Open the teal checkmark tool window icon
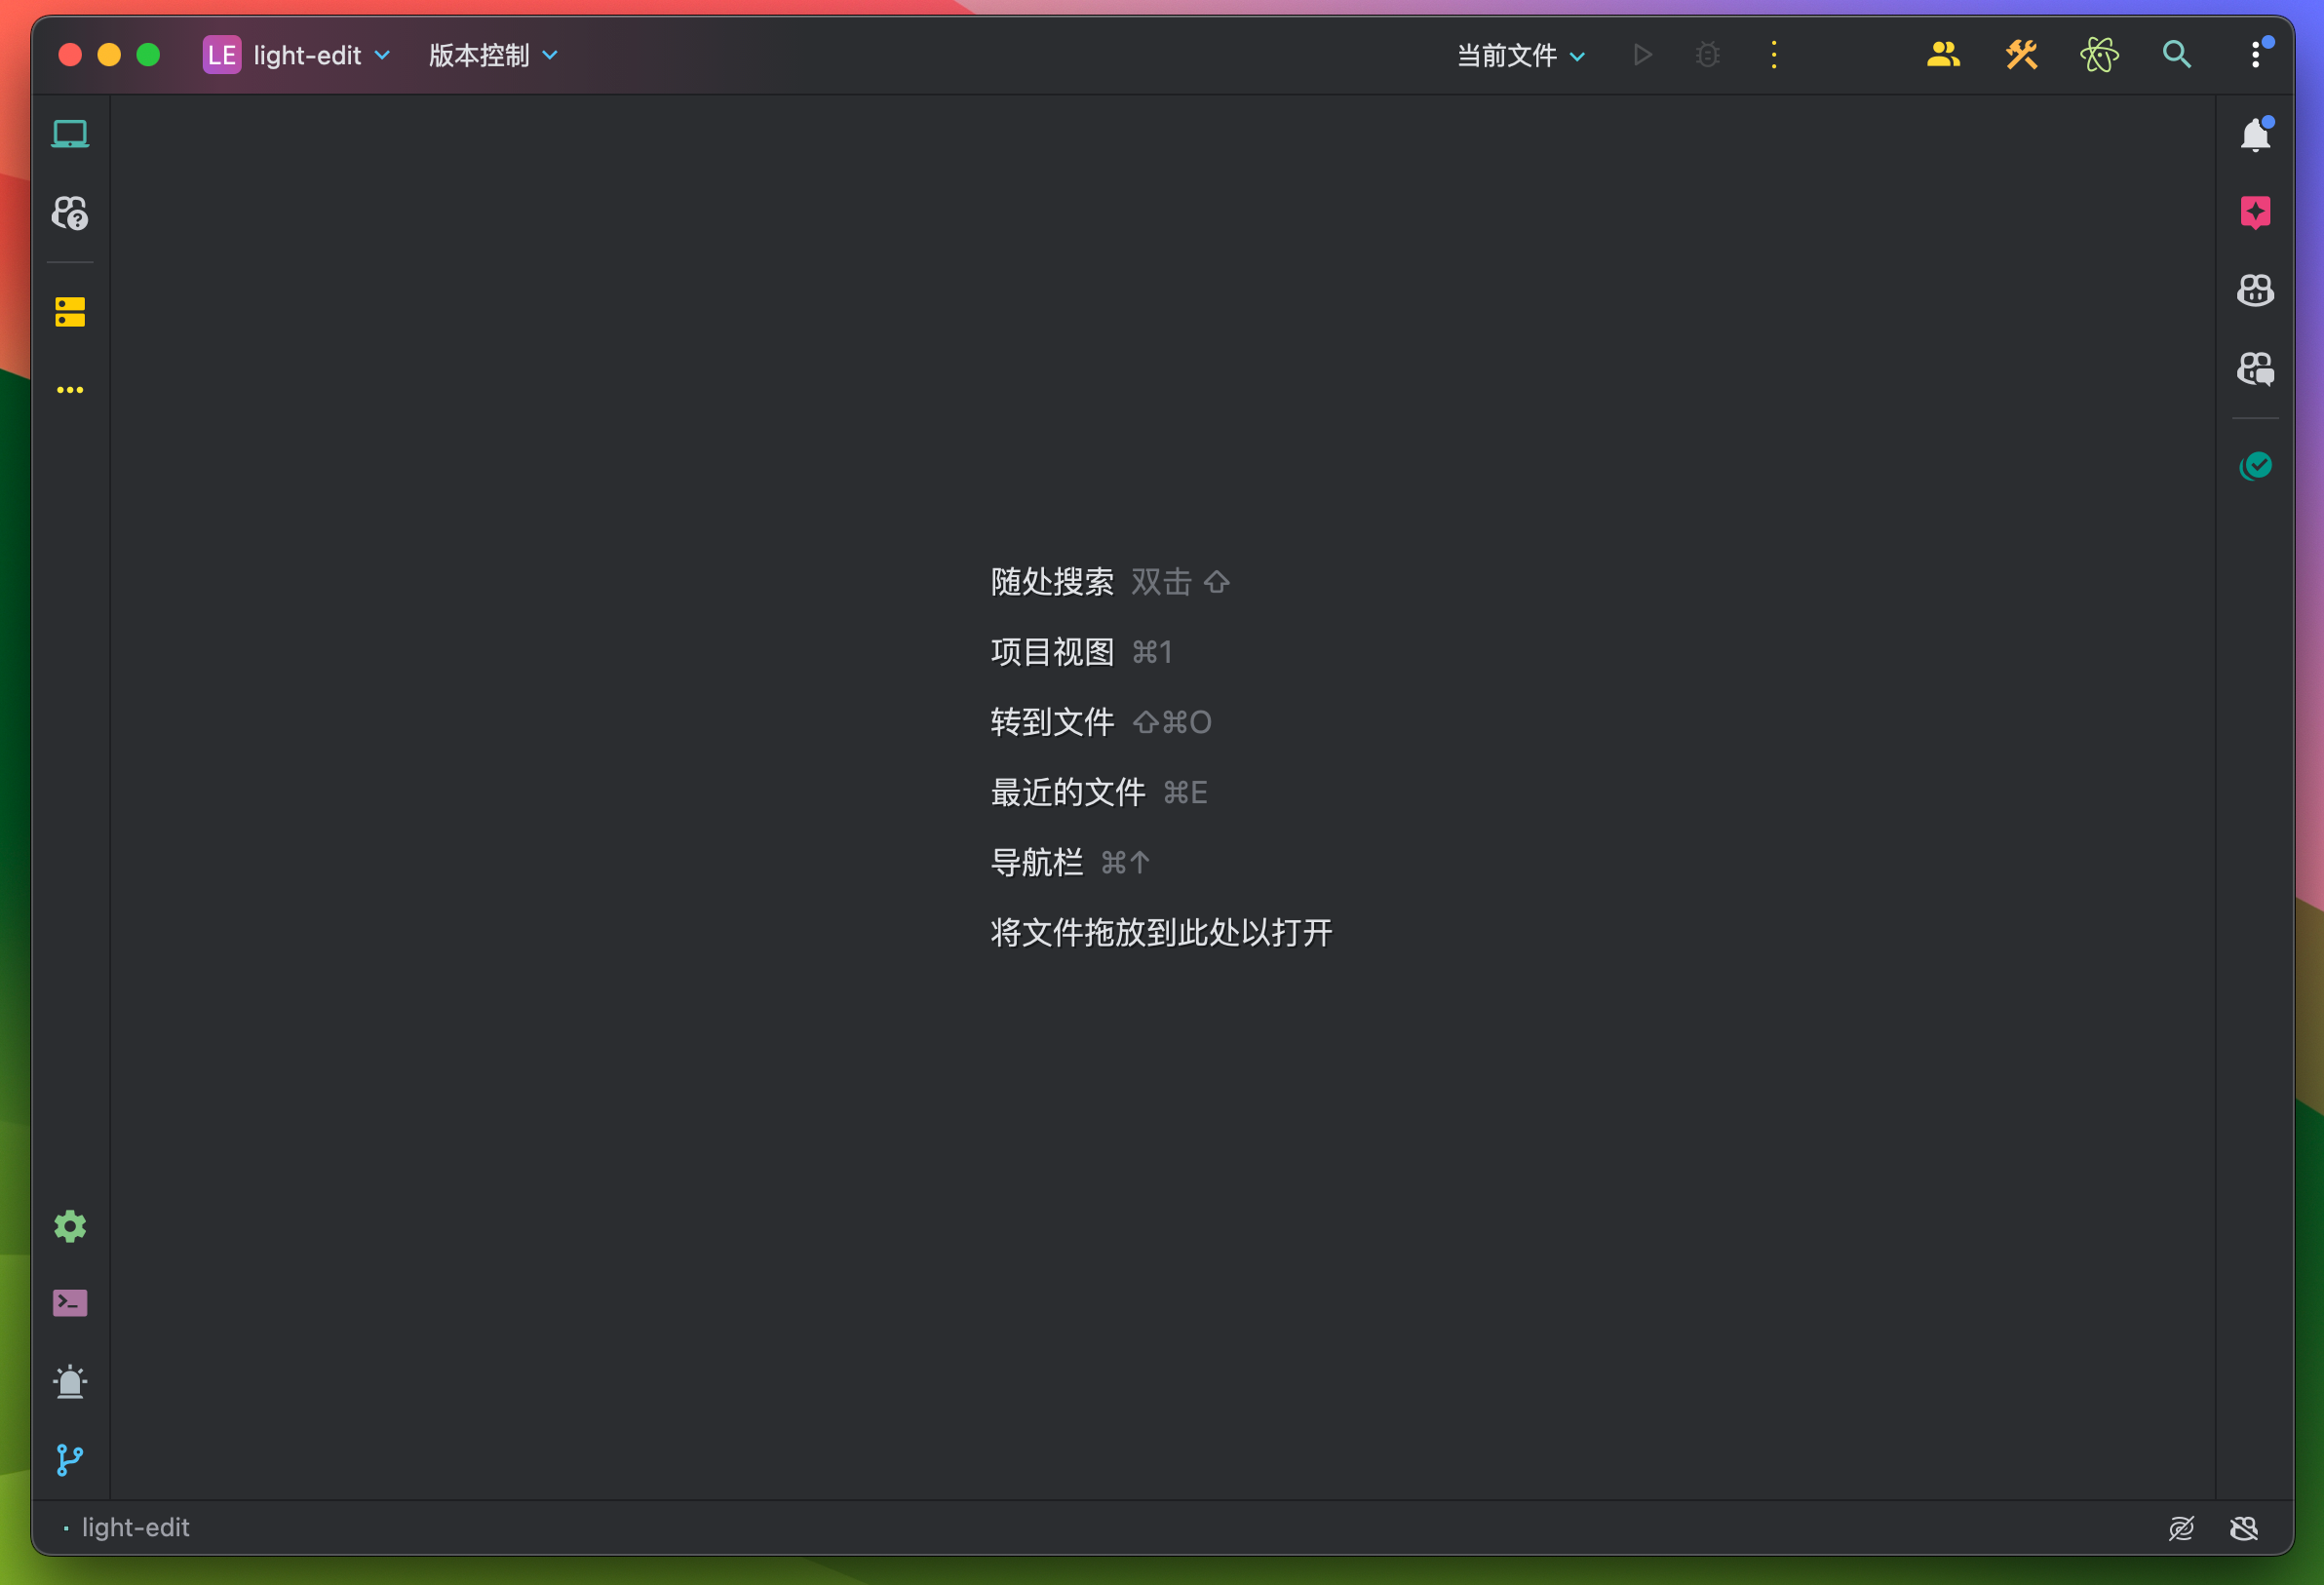Viewport: 2324px width, 1585px height. 2256,466
